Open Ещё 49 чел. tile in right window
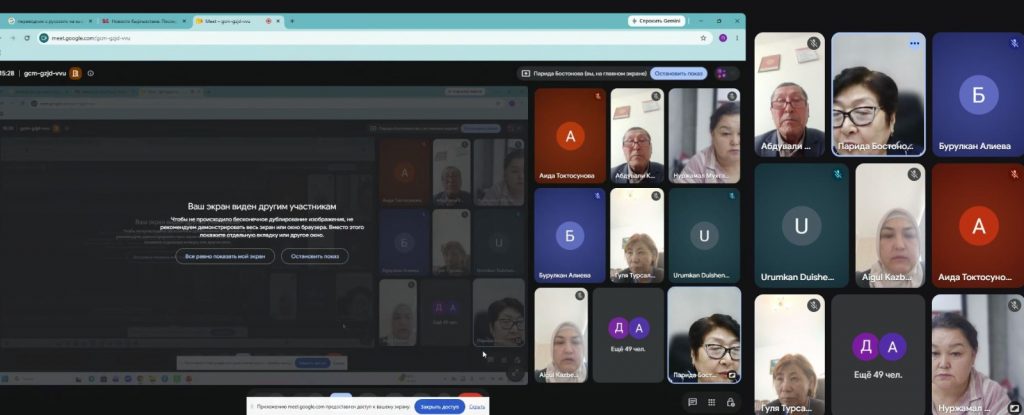The height and width of the screenshot is (415, 1024). tap(878, 355)
